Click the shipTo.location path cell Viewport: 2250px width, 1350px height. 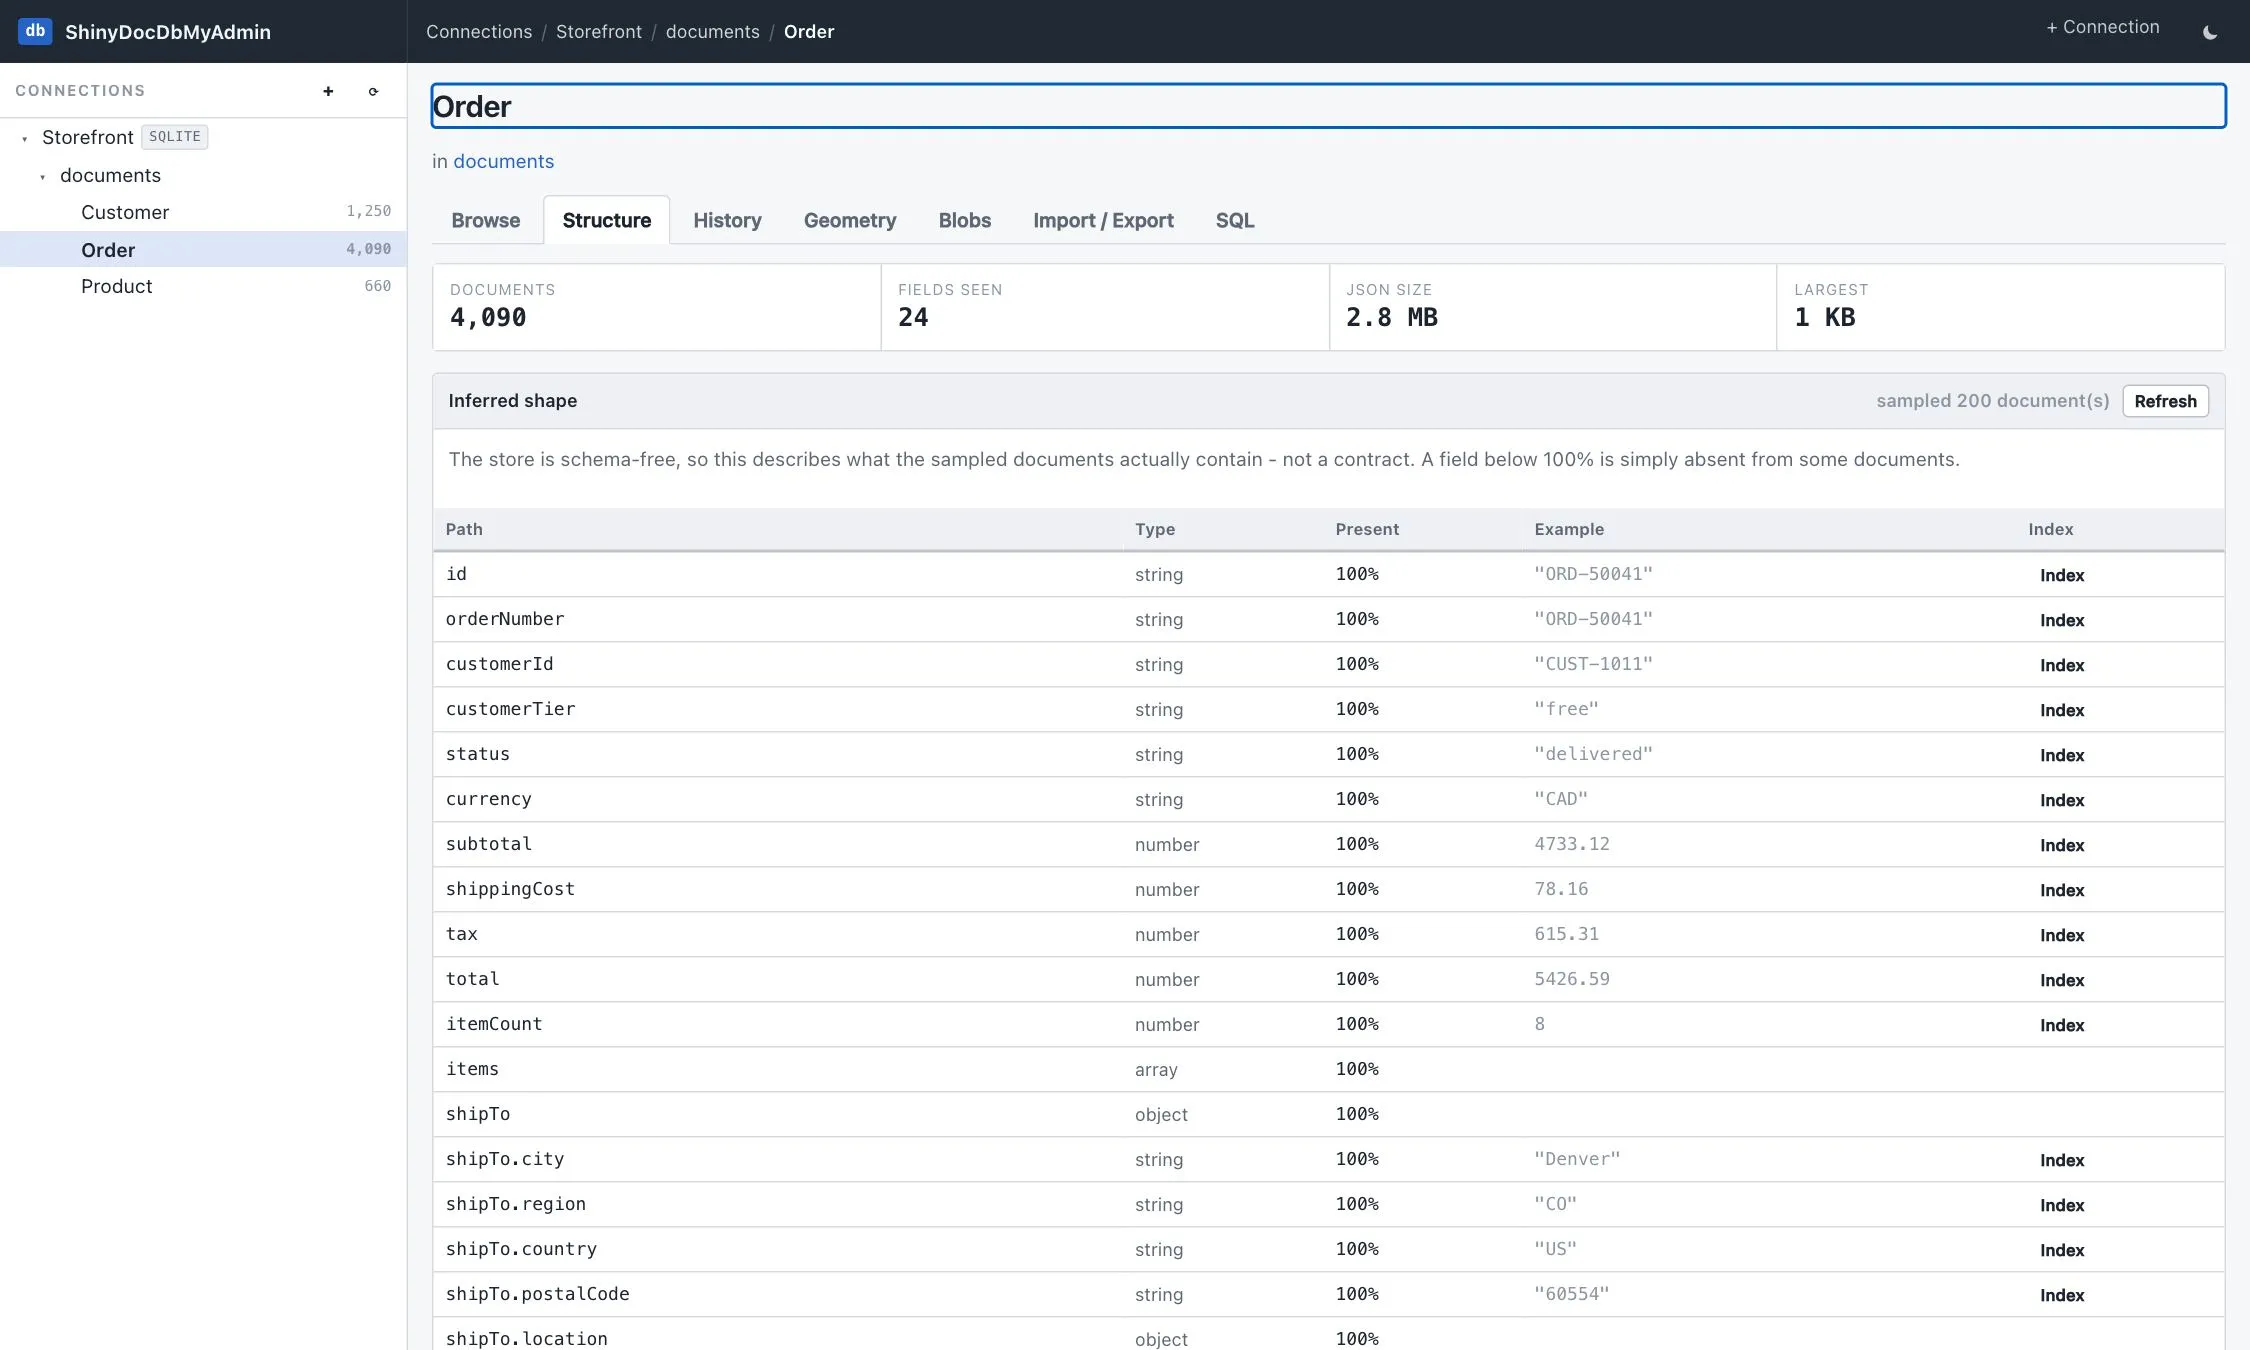526,1339
